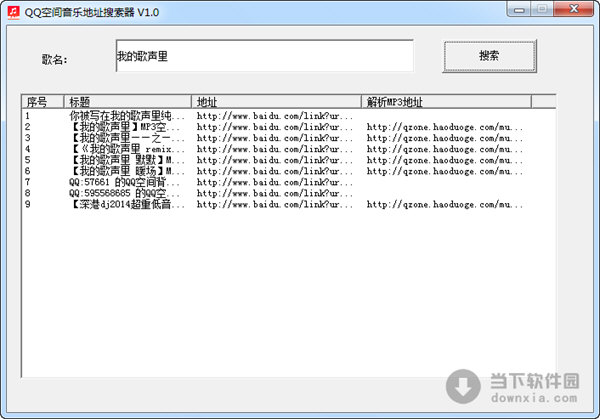Close the QQ空间音乐地址搜索器 window
The height and width of the screenshot is (419, 600).
point(574,9)
